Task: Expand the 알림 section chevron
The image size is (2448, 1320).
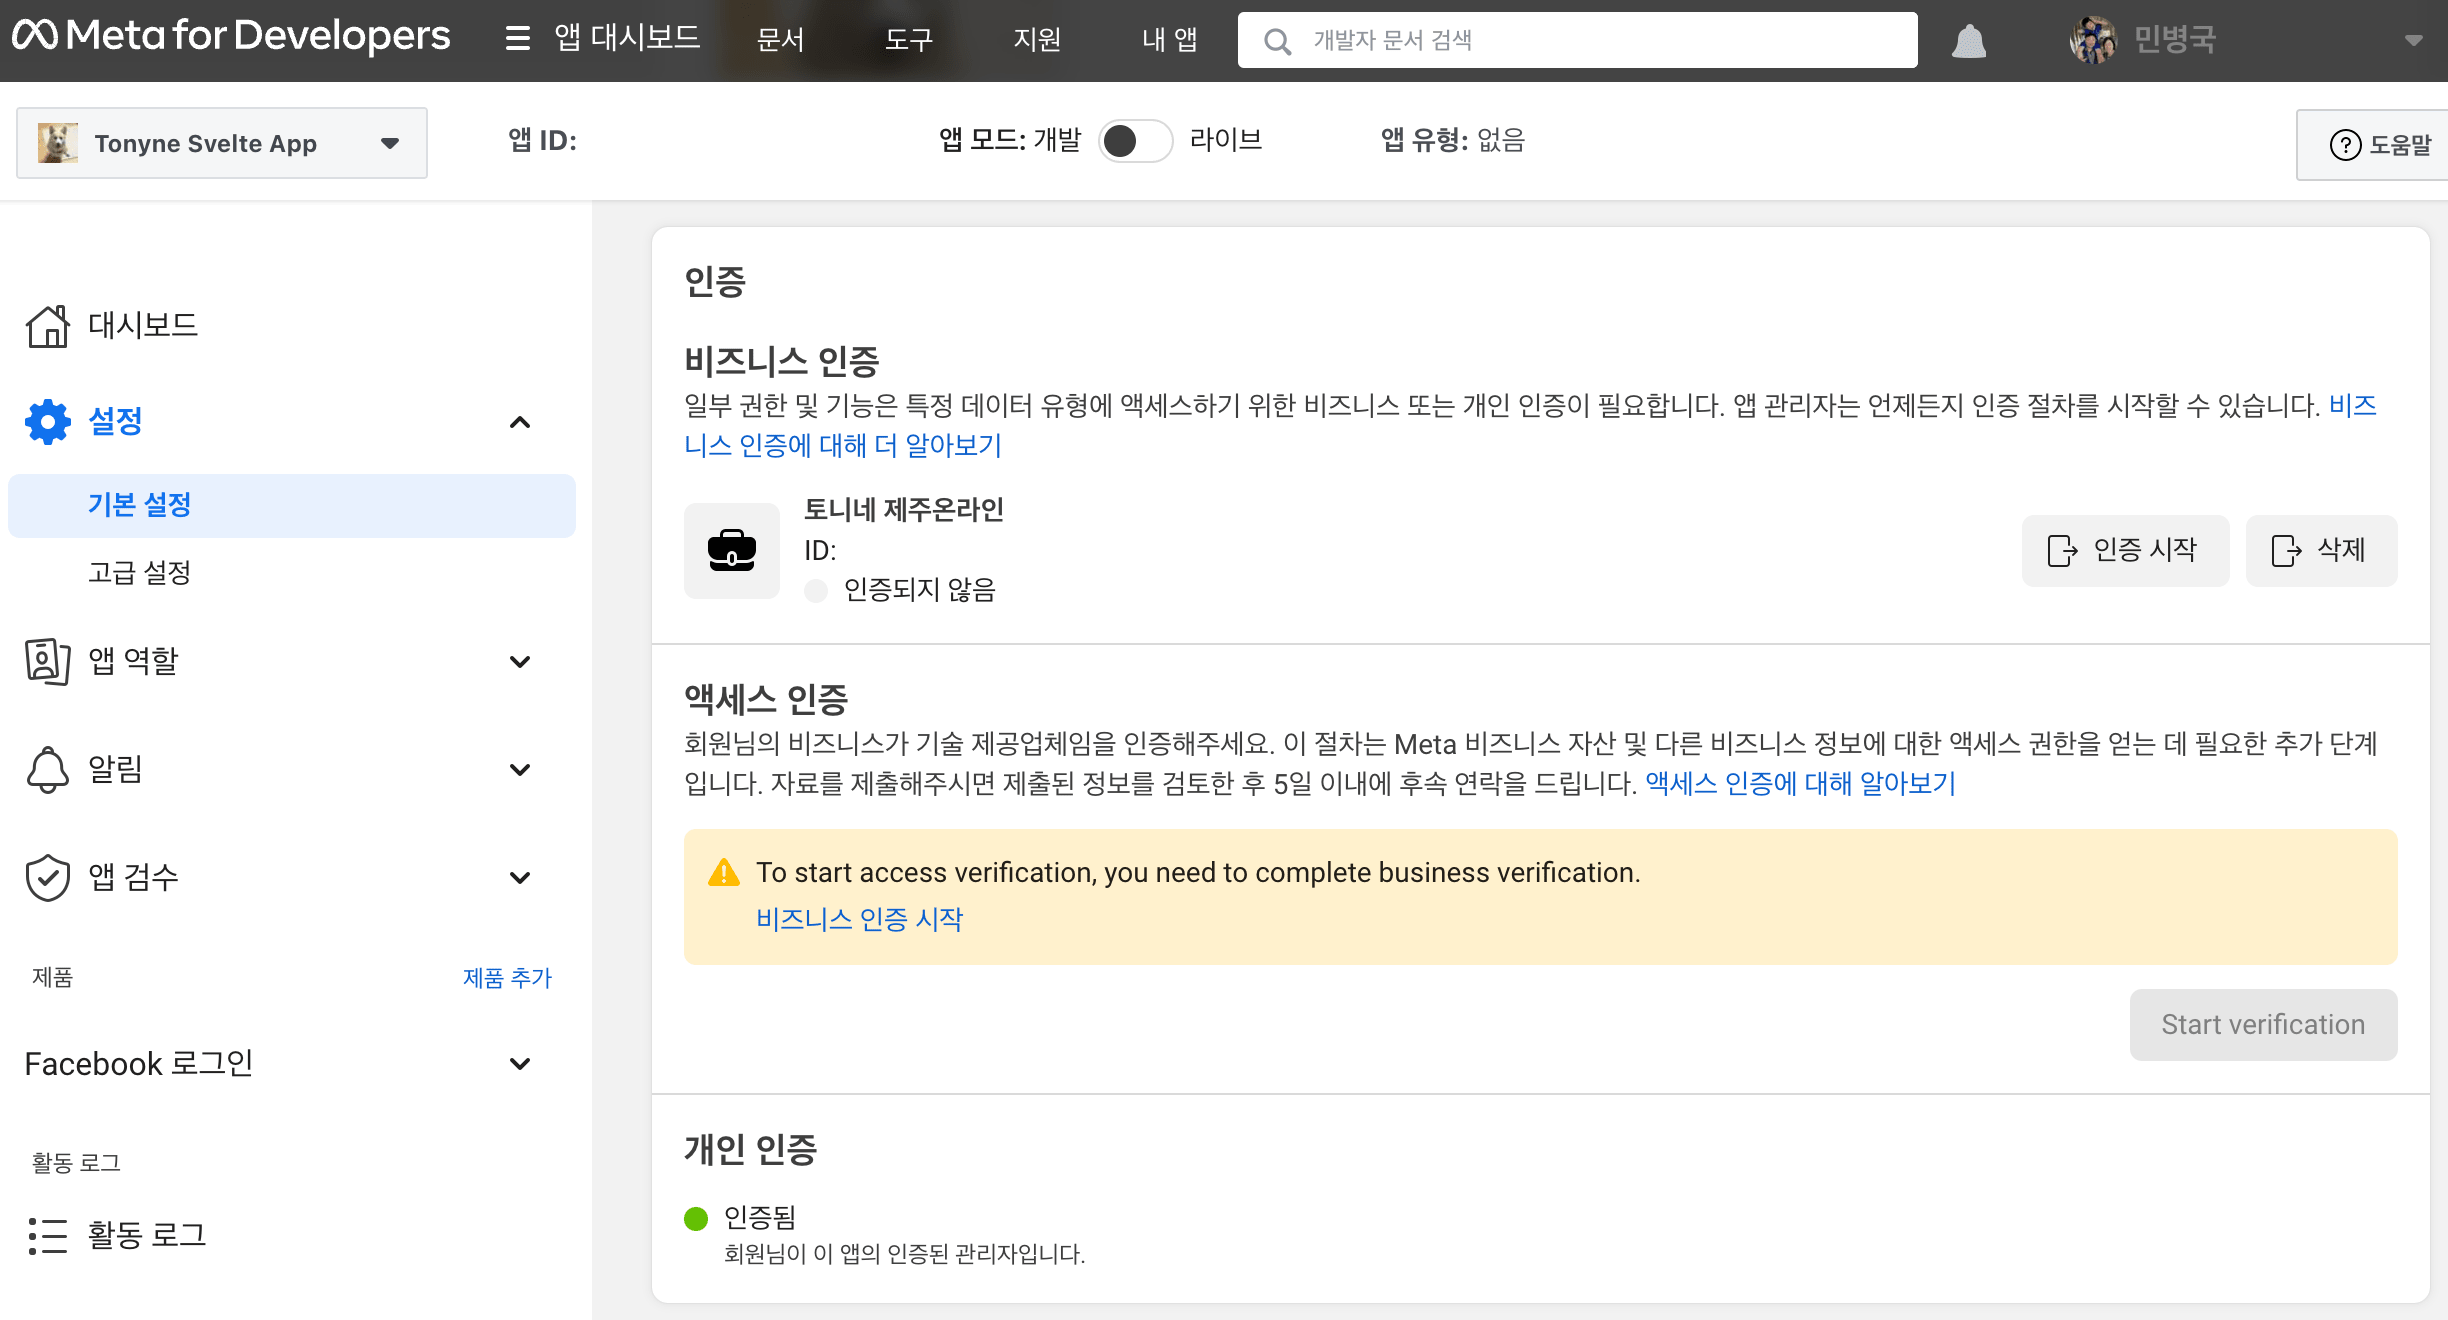Action: click(x=520, y=769)
